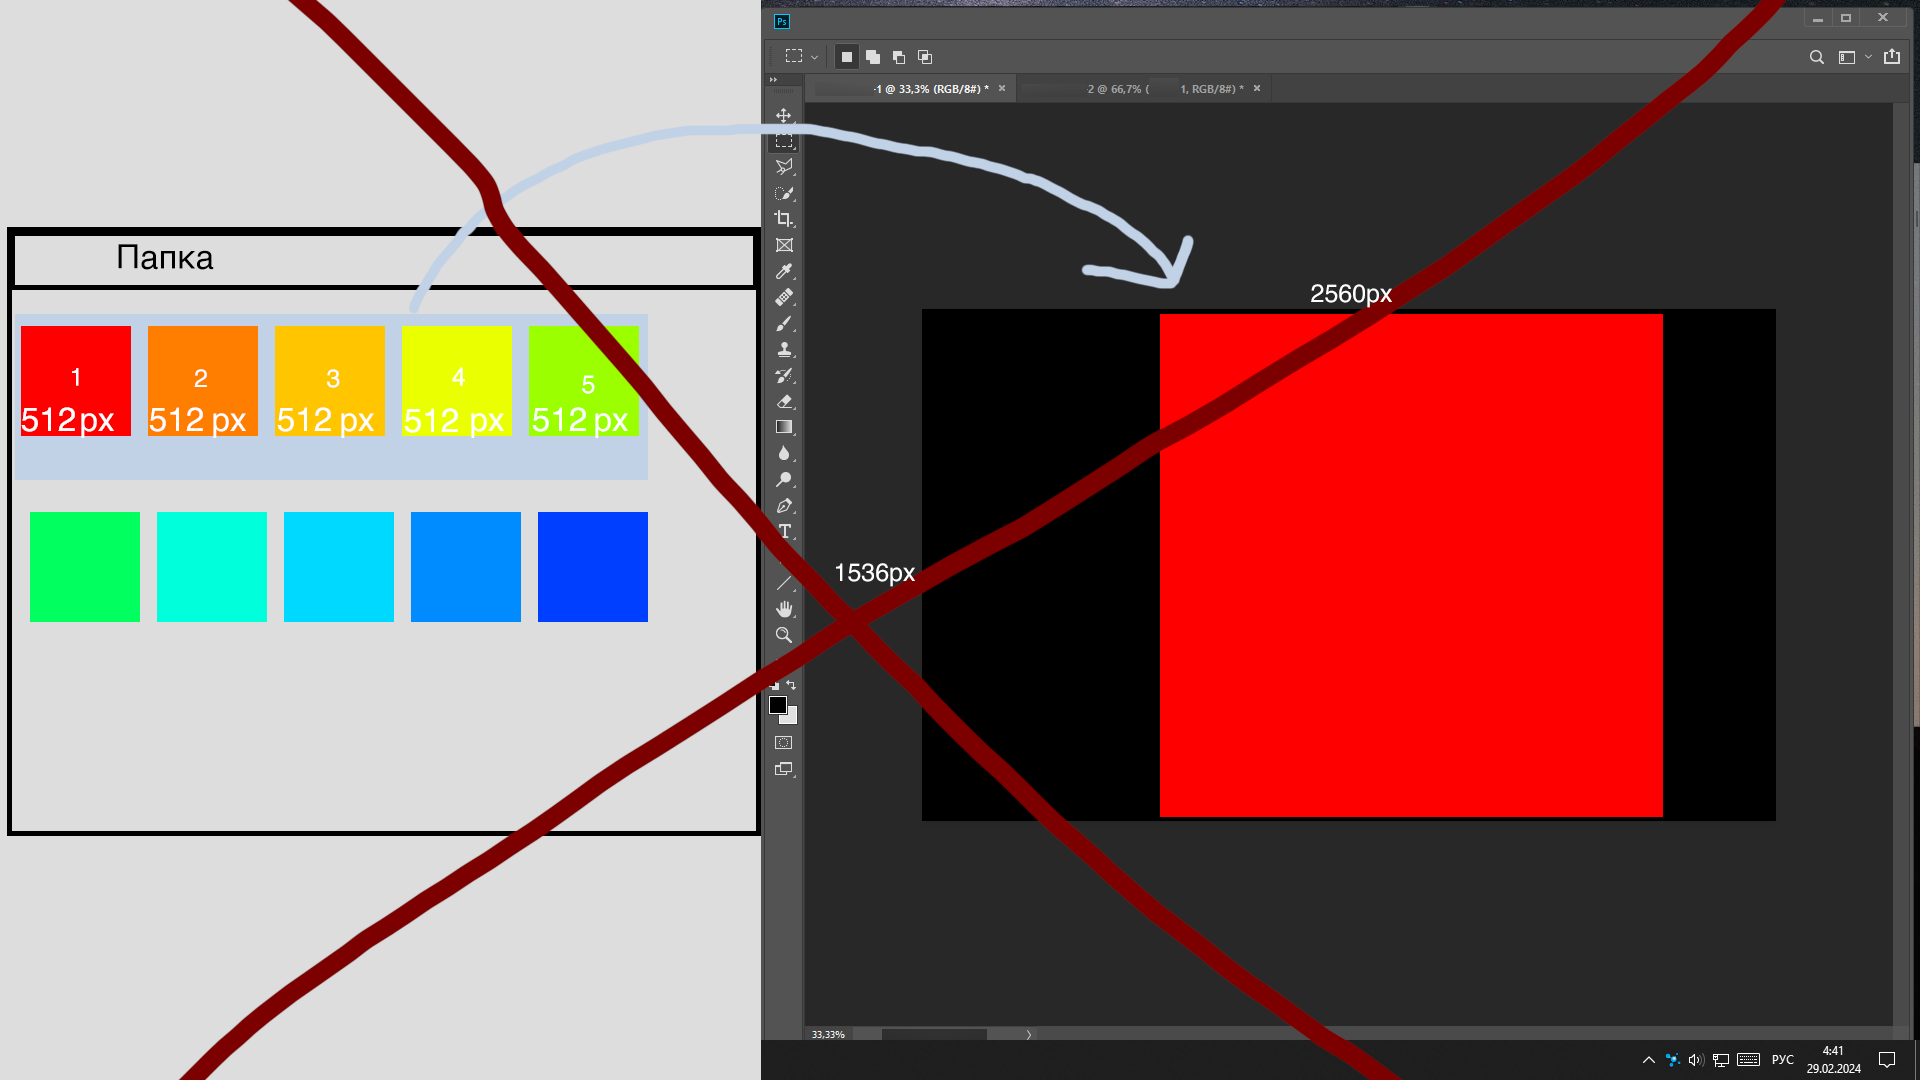
Task: Select the Brush tool
Action: [784, 324]
